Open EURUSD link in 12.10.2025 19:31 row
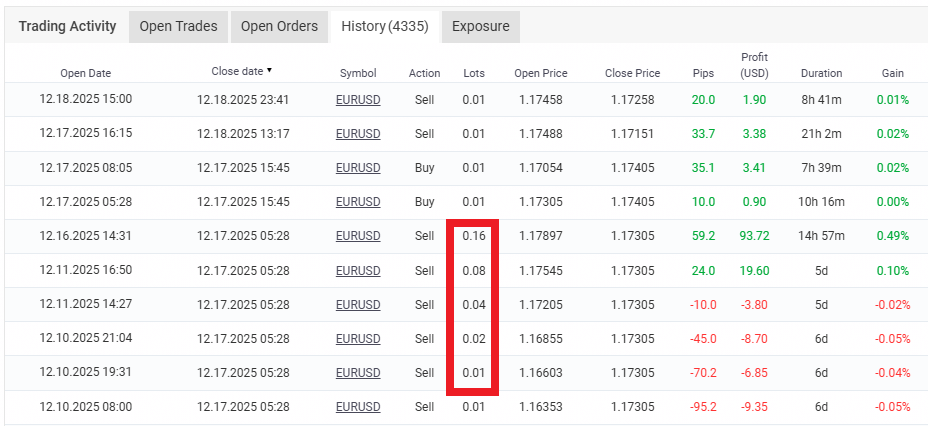The image size is (928, 426). point(358,373)
